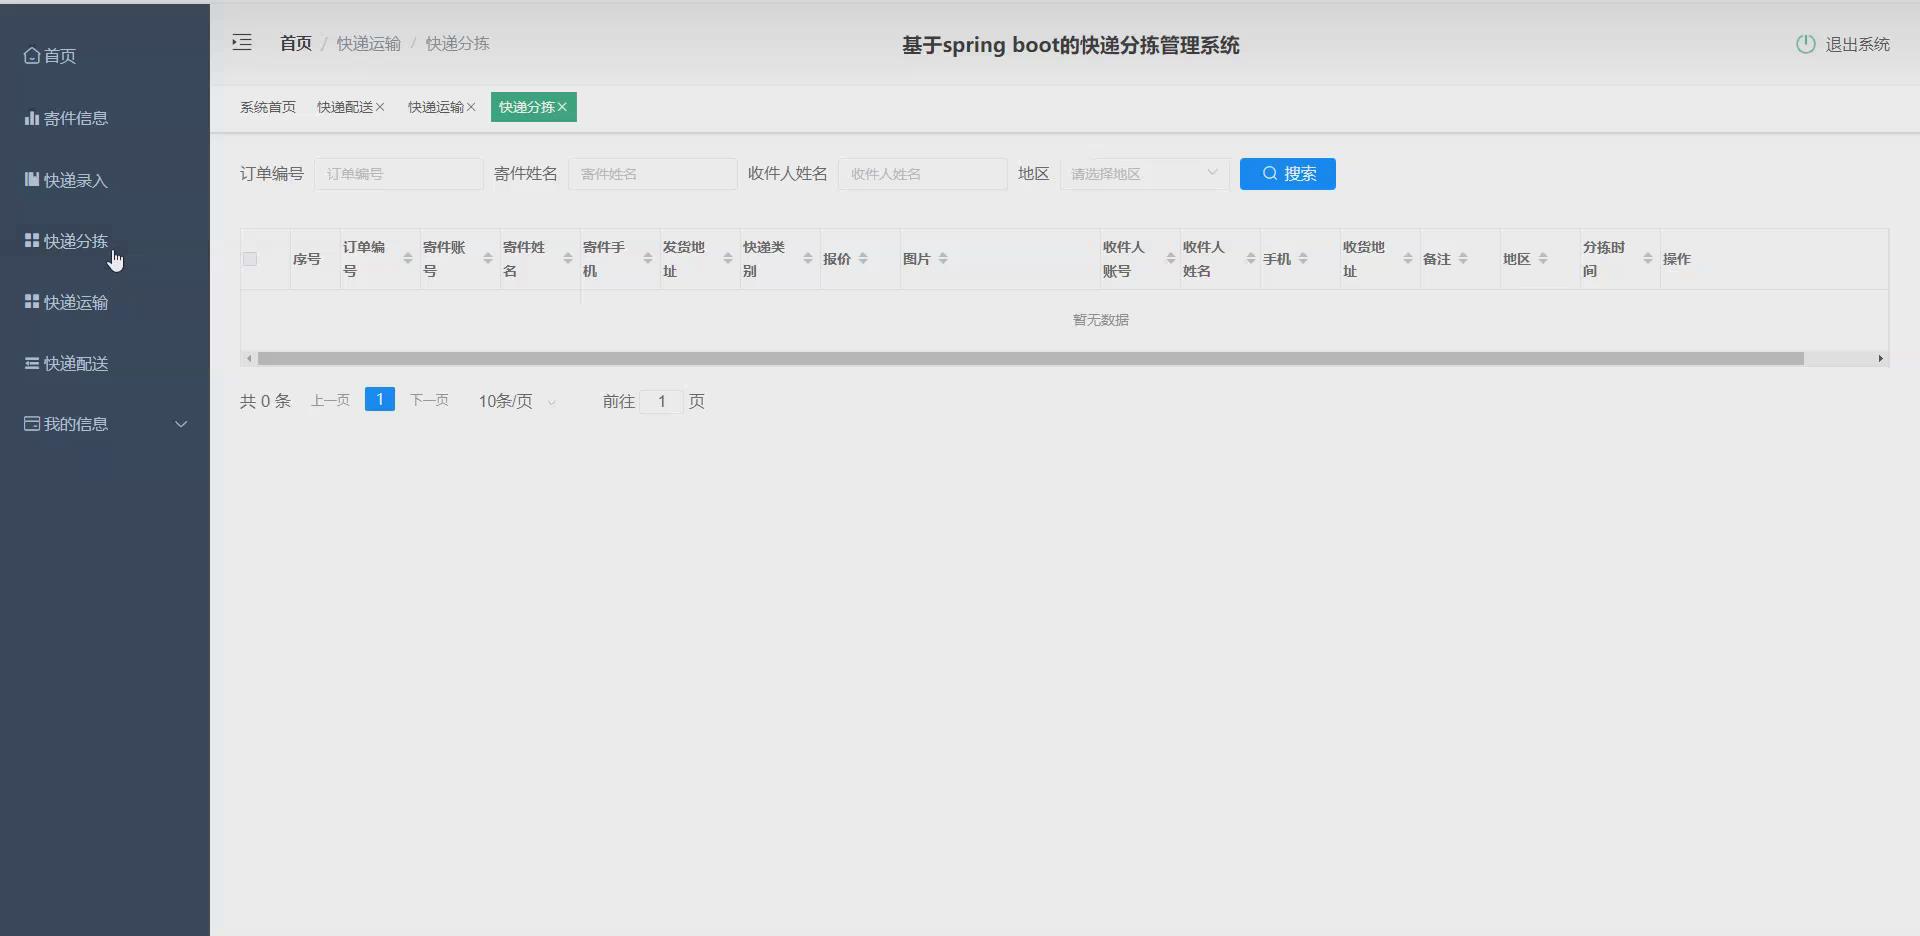Sort by 收货地址 column

[1408, 259]
